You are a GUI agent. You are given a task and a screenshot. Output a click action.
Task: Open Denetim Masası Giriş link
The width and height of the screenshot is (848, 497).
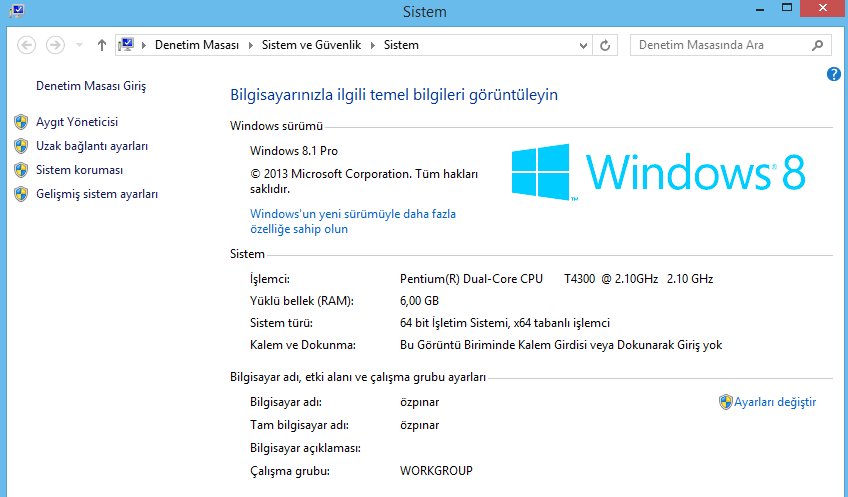91,86
